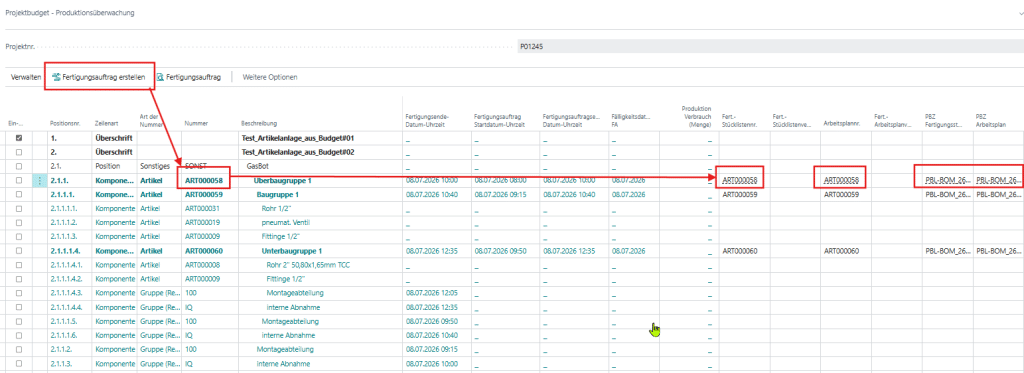Uncheck the checkbox in row 1. Überschrift

click(x=19, y=138)
